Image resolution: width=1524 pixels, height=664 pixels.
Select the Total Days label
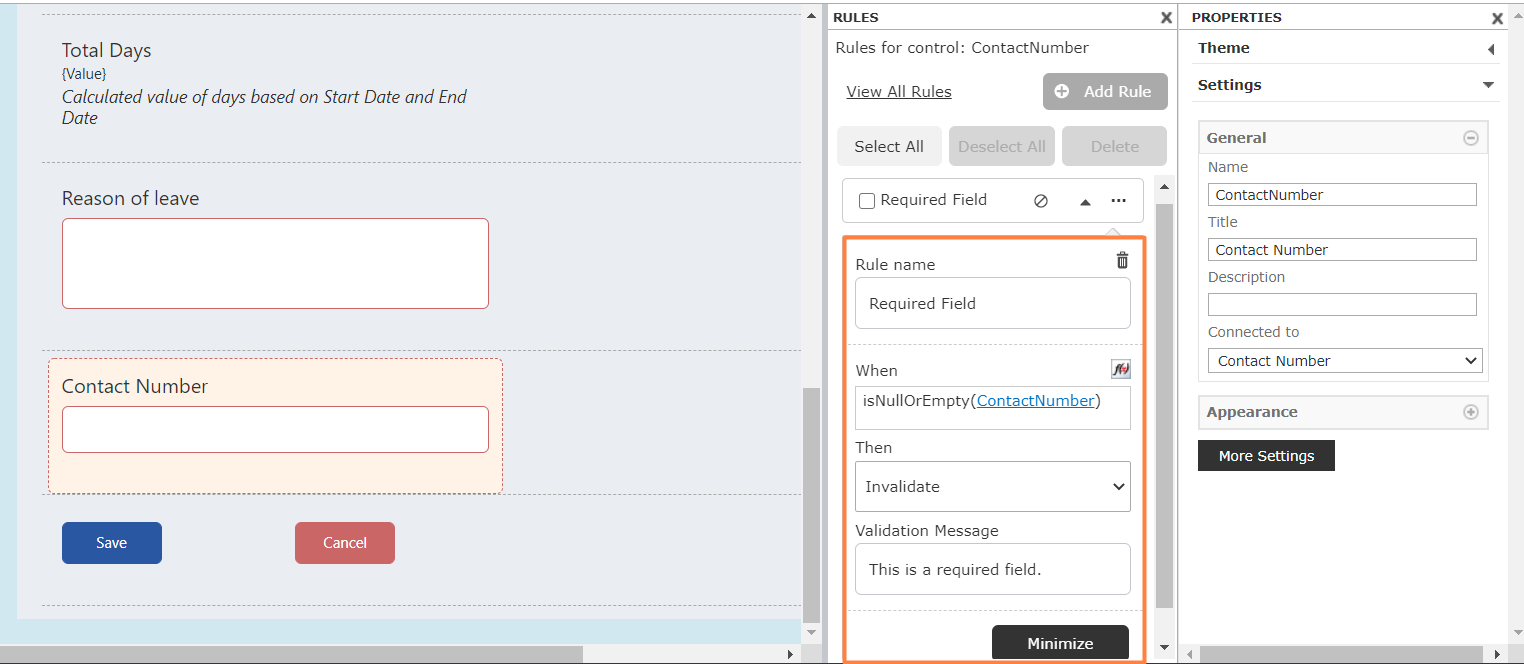(107, 50)
